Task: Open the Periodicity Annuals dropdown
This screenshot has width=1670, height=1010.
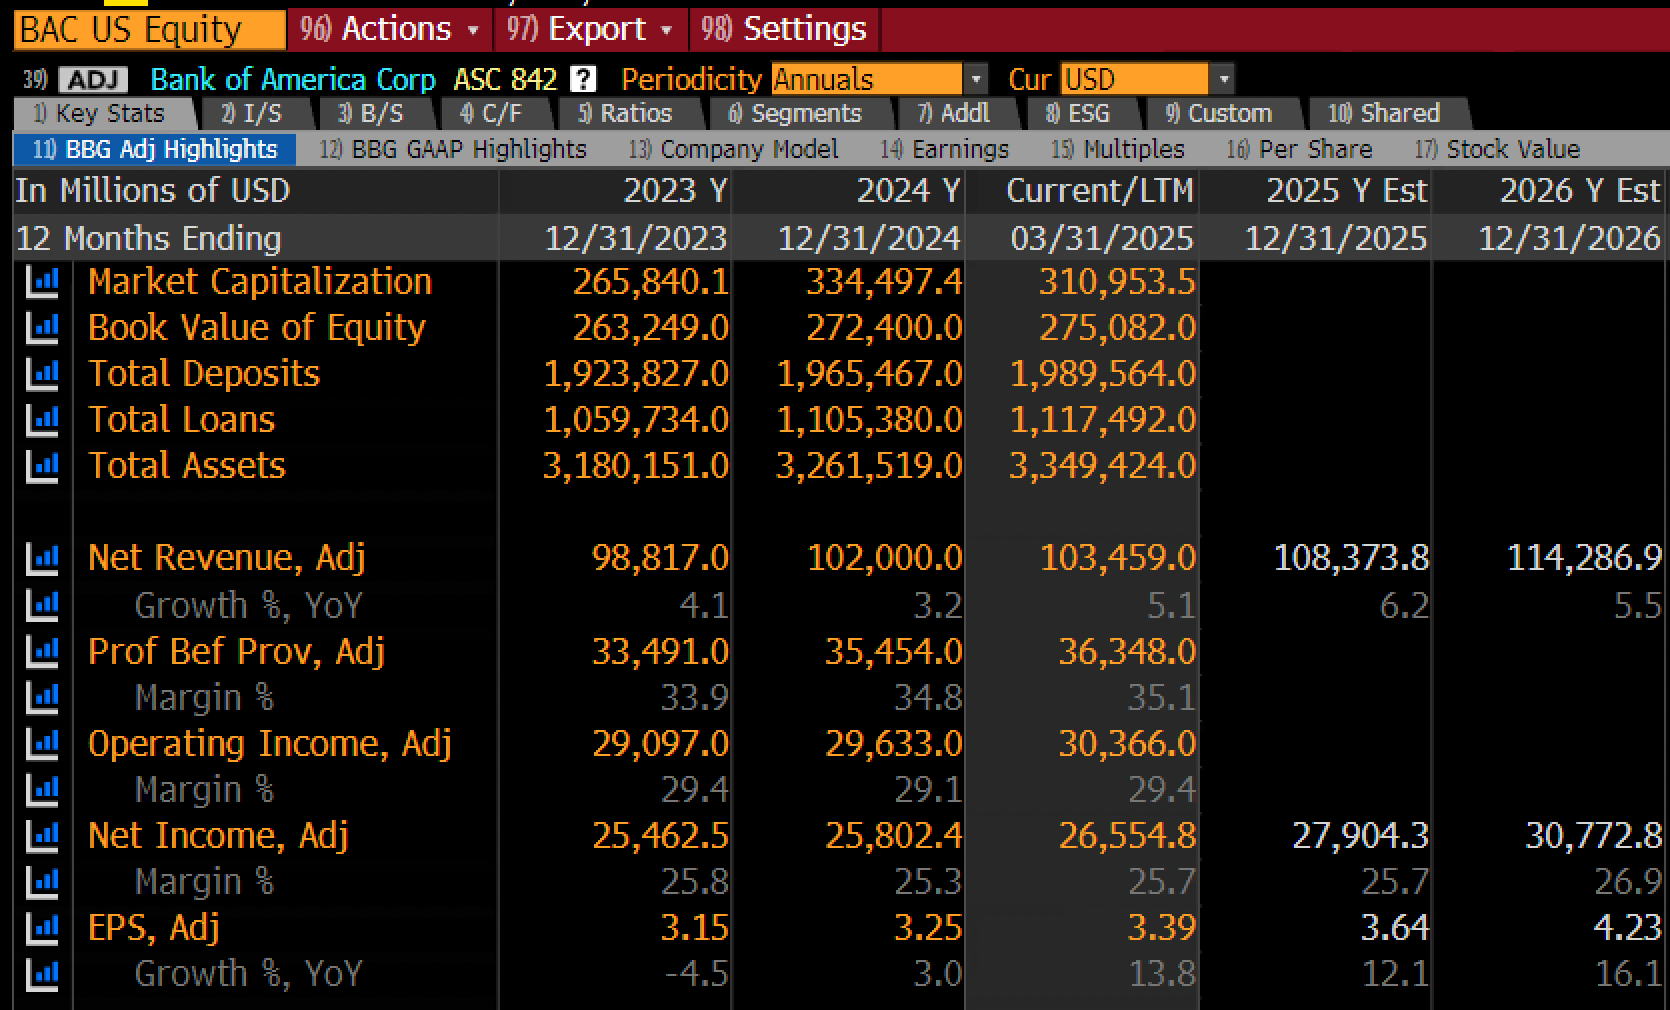Action: (x=879, y=79)
